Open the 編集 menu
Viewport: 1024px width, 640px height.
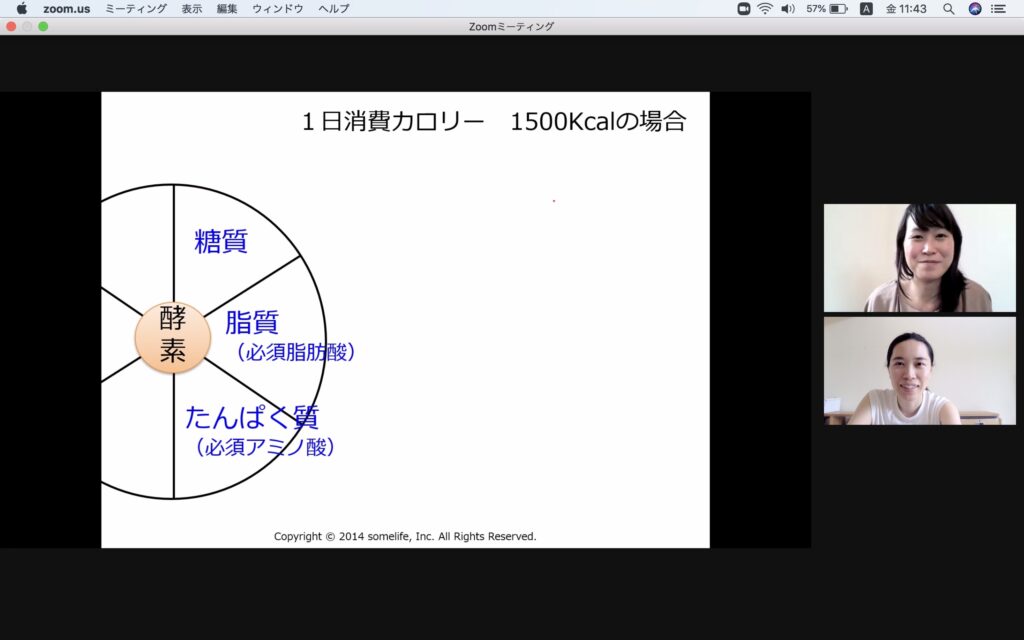click(x=227, y=8)
